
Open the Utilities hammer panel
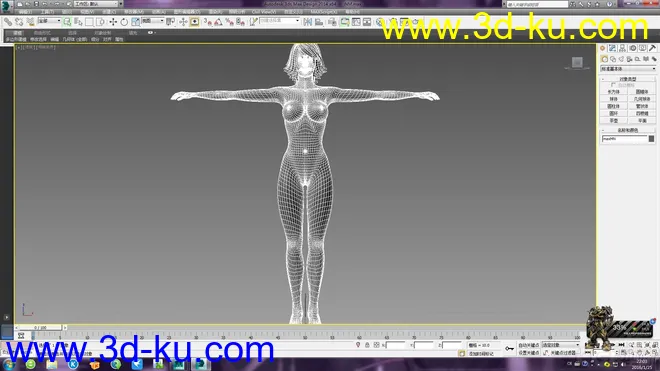pos(652,48)
